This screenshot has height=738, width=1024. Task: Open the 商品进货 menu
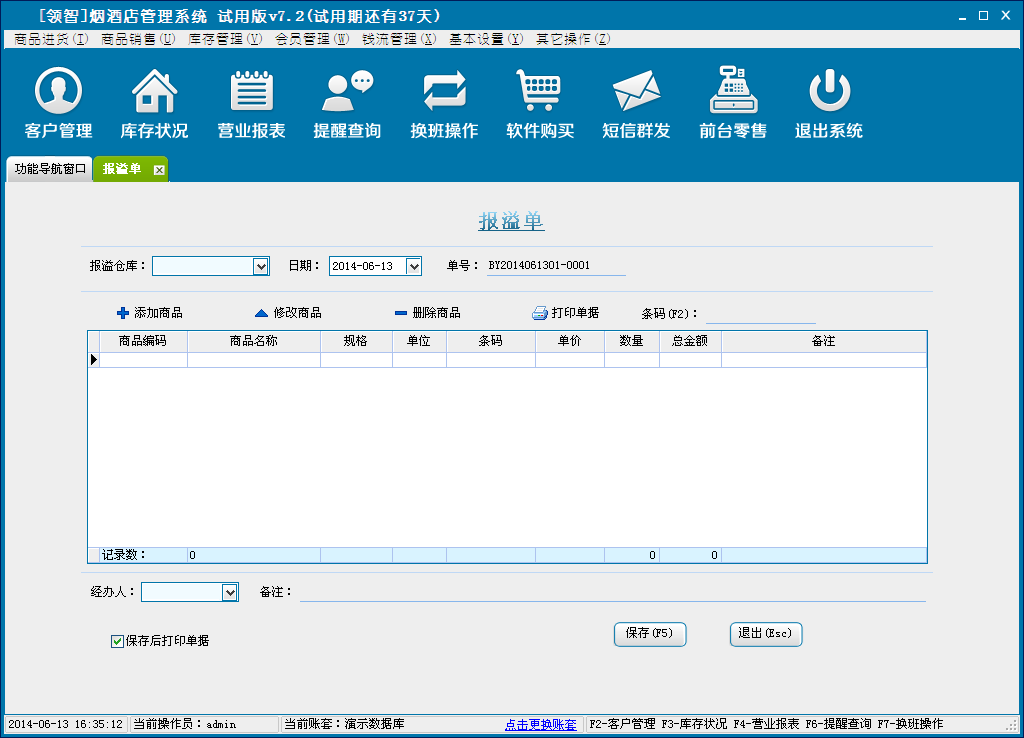[x=51, y=39]
